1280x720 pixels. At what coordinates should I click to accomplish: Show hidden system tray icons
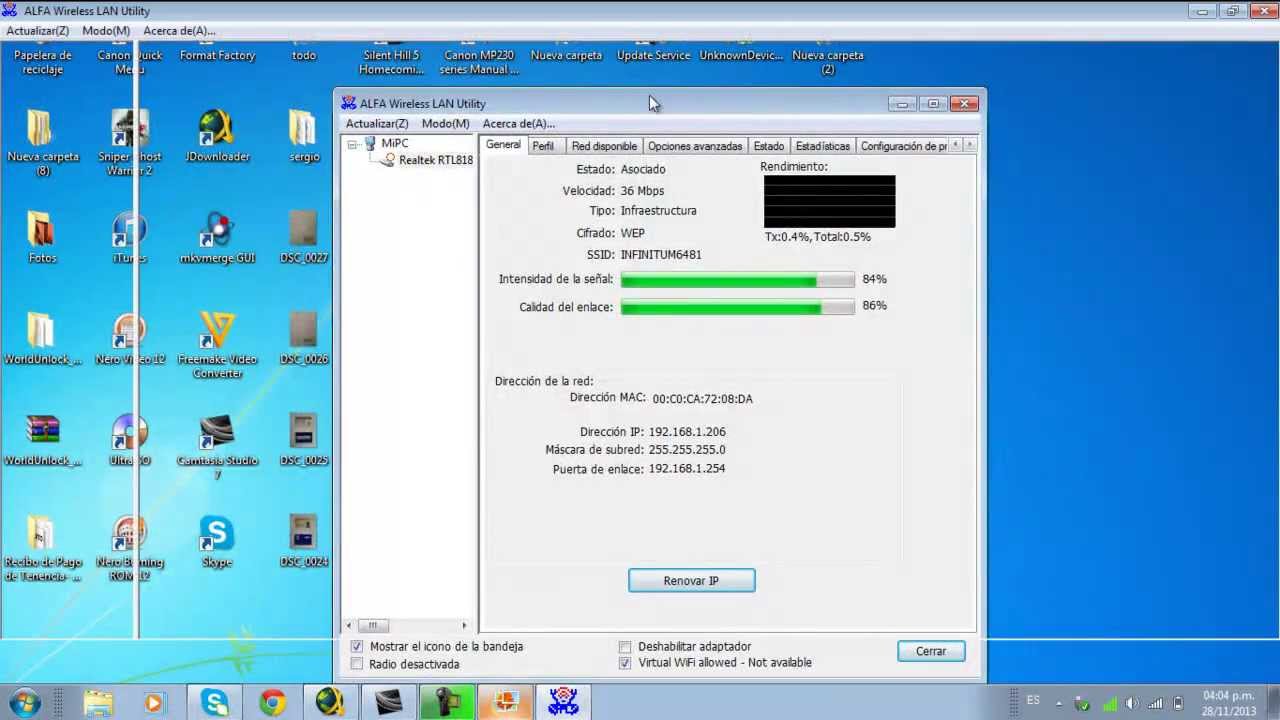[x=1059, y=703]
